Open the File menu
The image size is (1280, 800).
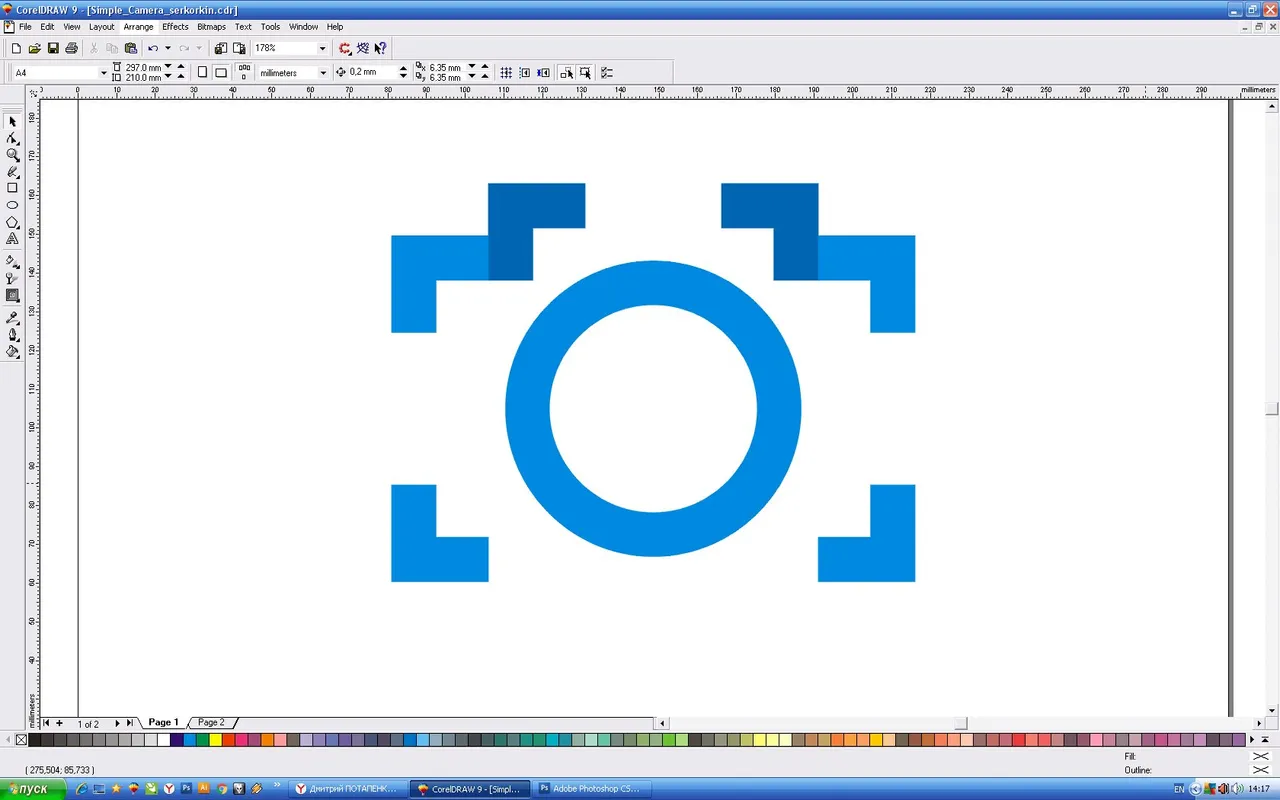click(x=25, y=27)
